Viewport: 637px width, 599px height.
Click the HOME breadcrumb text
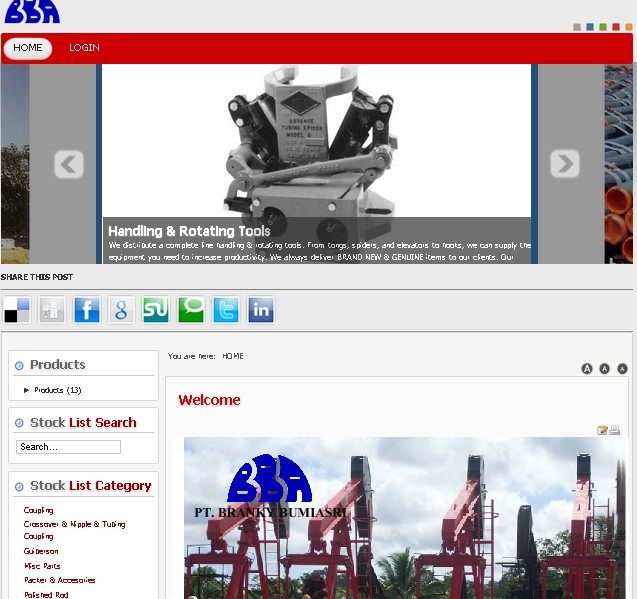[x=233, y=356]
